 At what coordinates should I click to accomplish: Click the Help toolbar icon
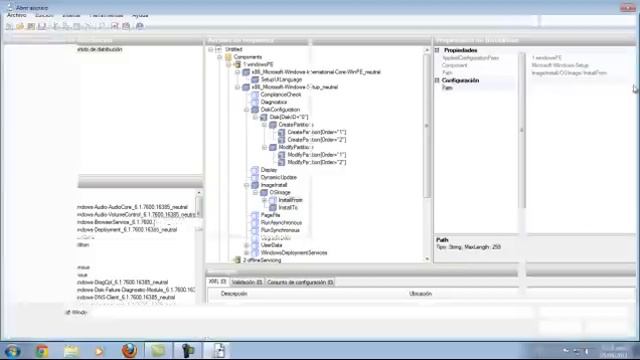tap(140, 26)
